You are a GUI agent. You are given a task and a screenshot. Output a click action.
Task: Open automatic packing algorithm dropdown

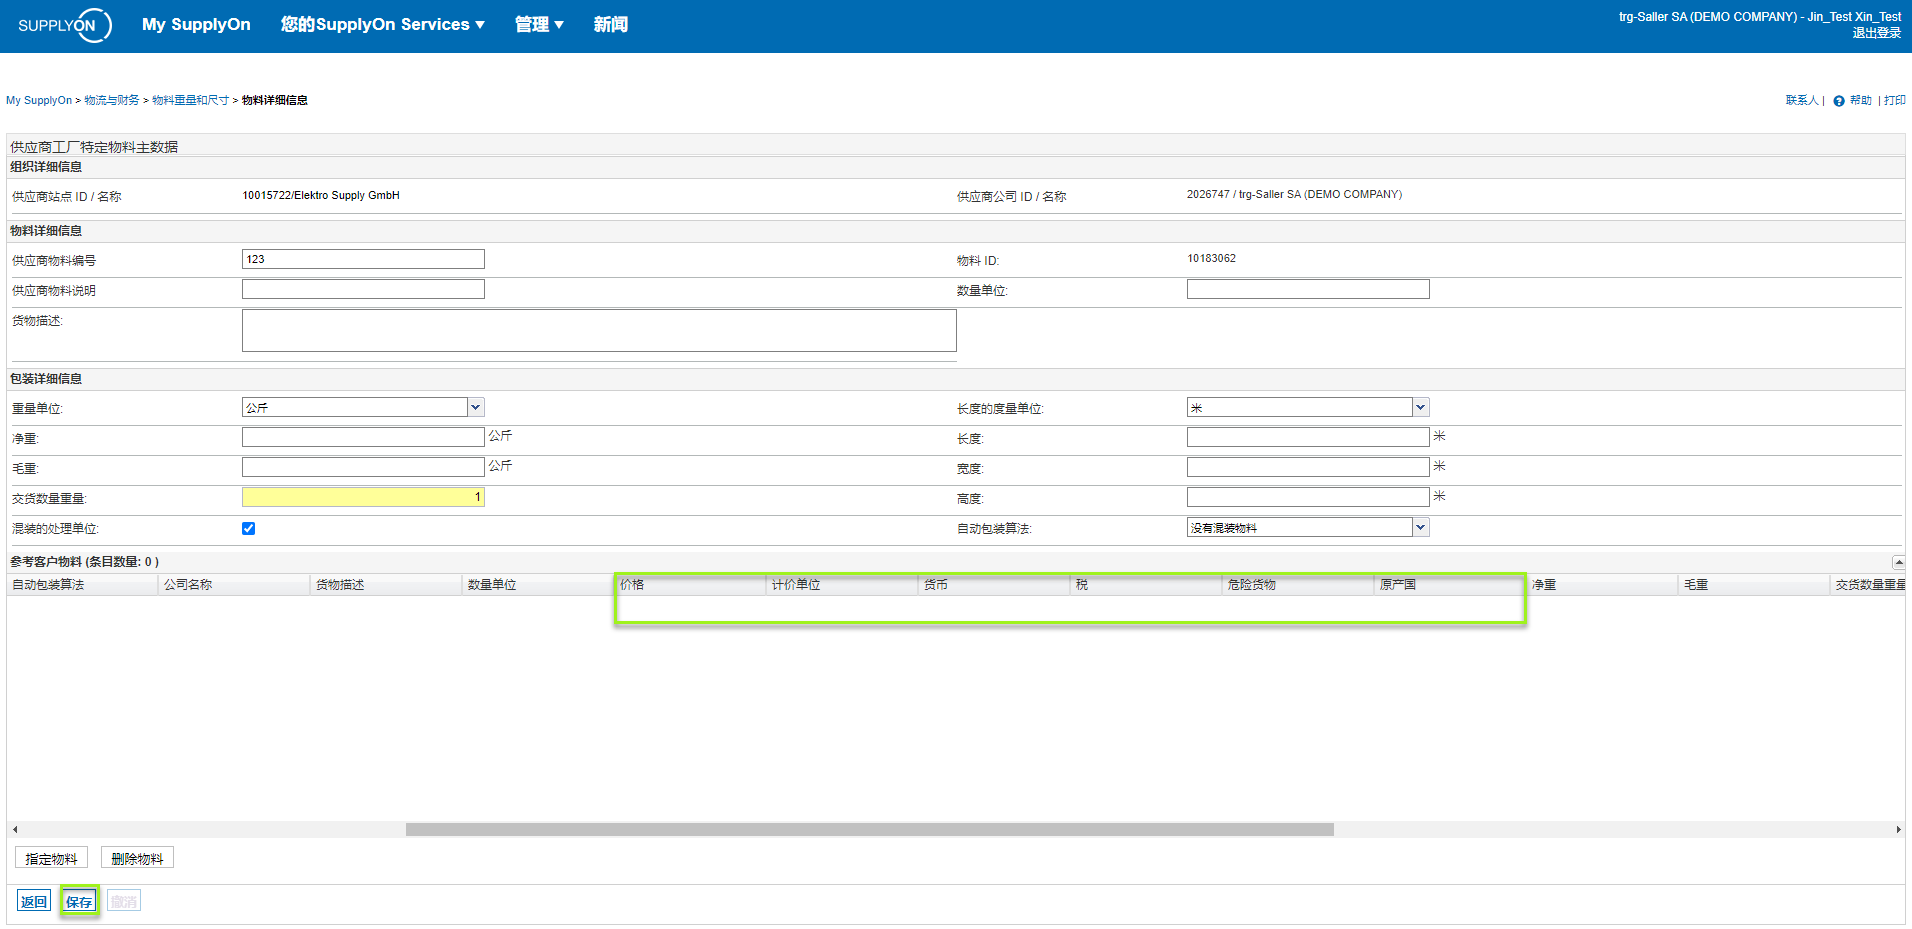tap(1421, 527)
